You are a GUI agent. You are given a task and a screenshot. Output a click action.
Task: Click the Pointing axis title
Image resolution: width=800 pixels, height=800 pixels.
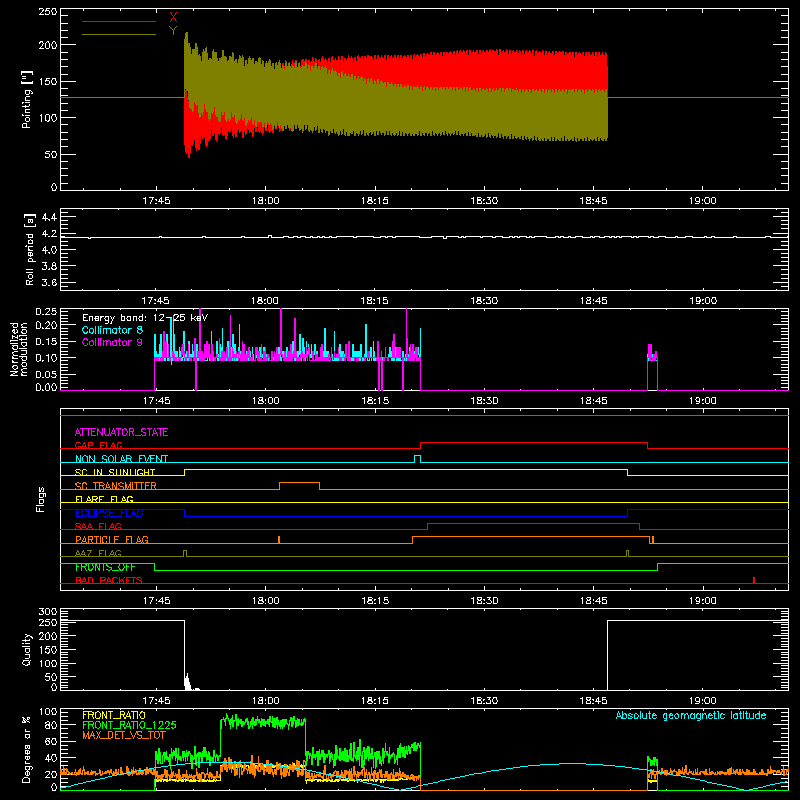27,99
